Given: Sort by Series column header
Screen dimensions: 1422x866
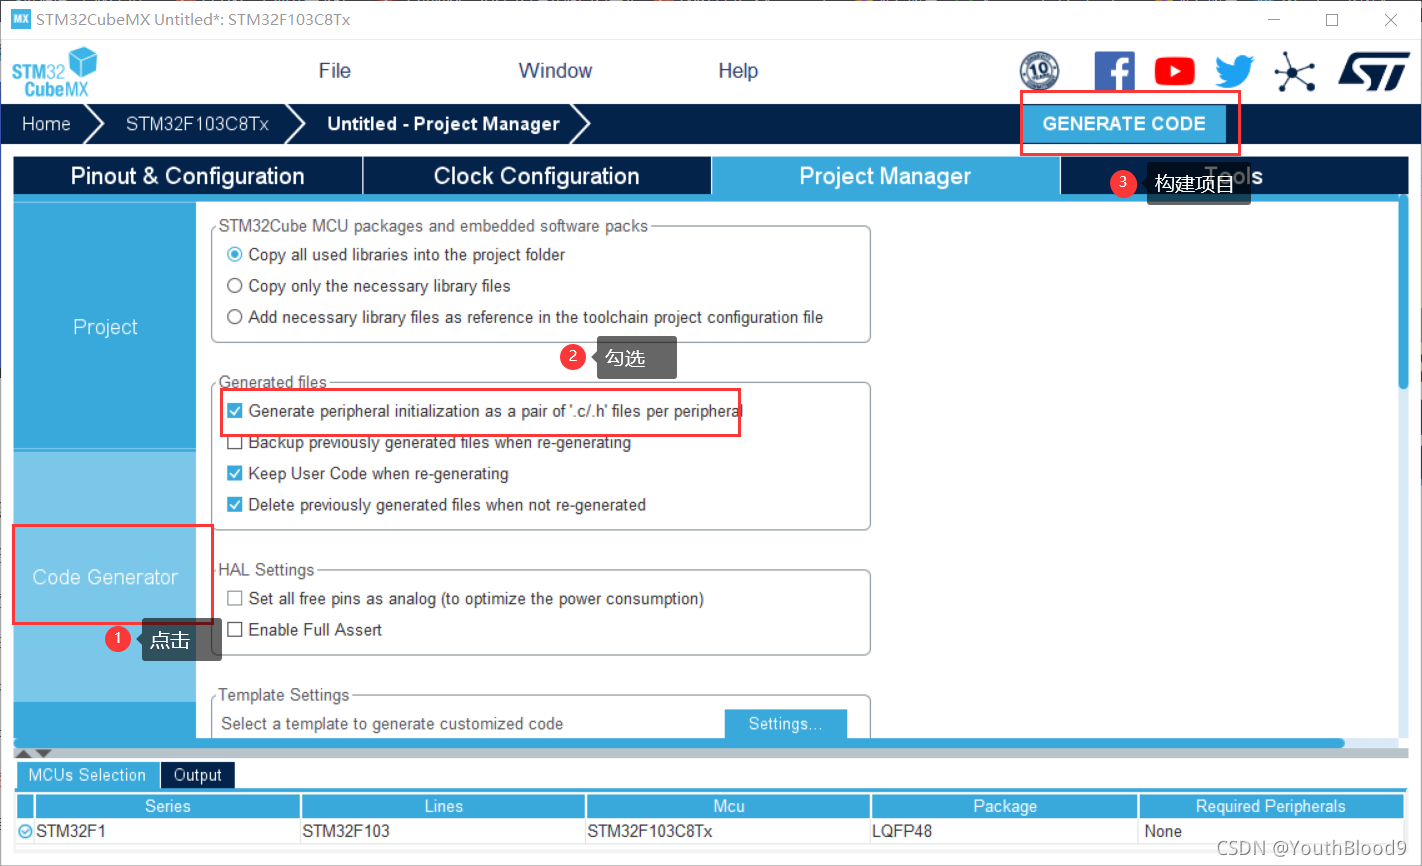Looking at the screenshot, I should [x=167, y=806].
